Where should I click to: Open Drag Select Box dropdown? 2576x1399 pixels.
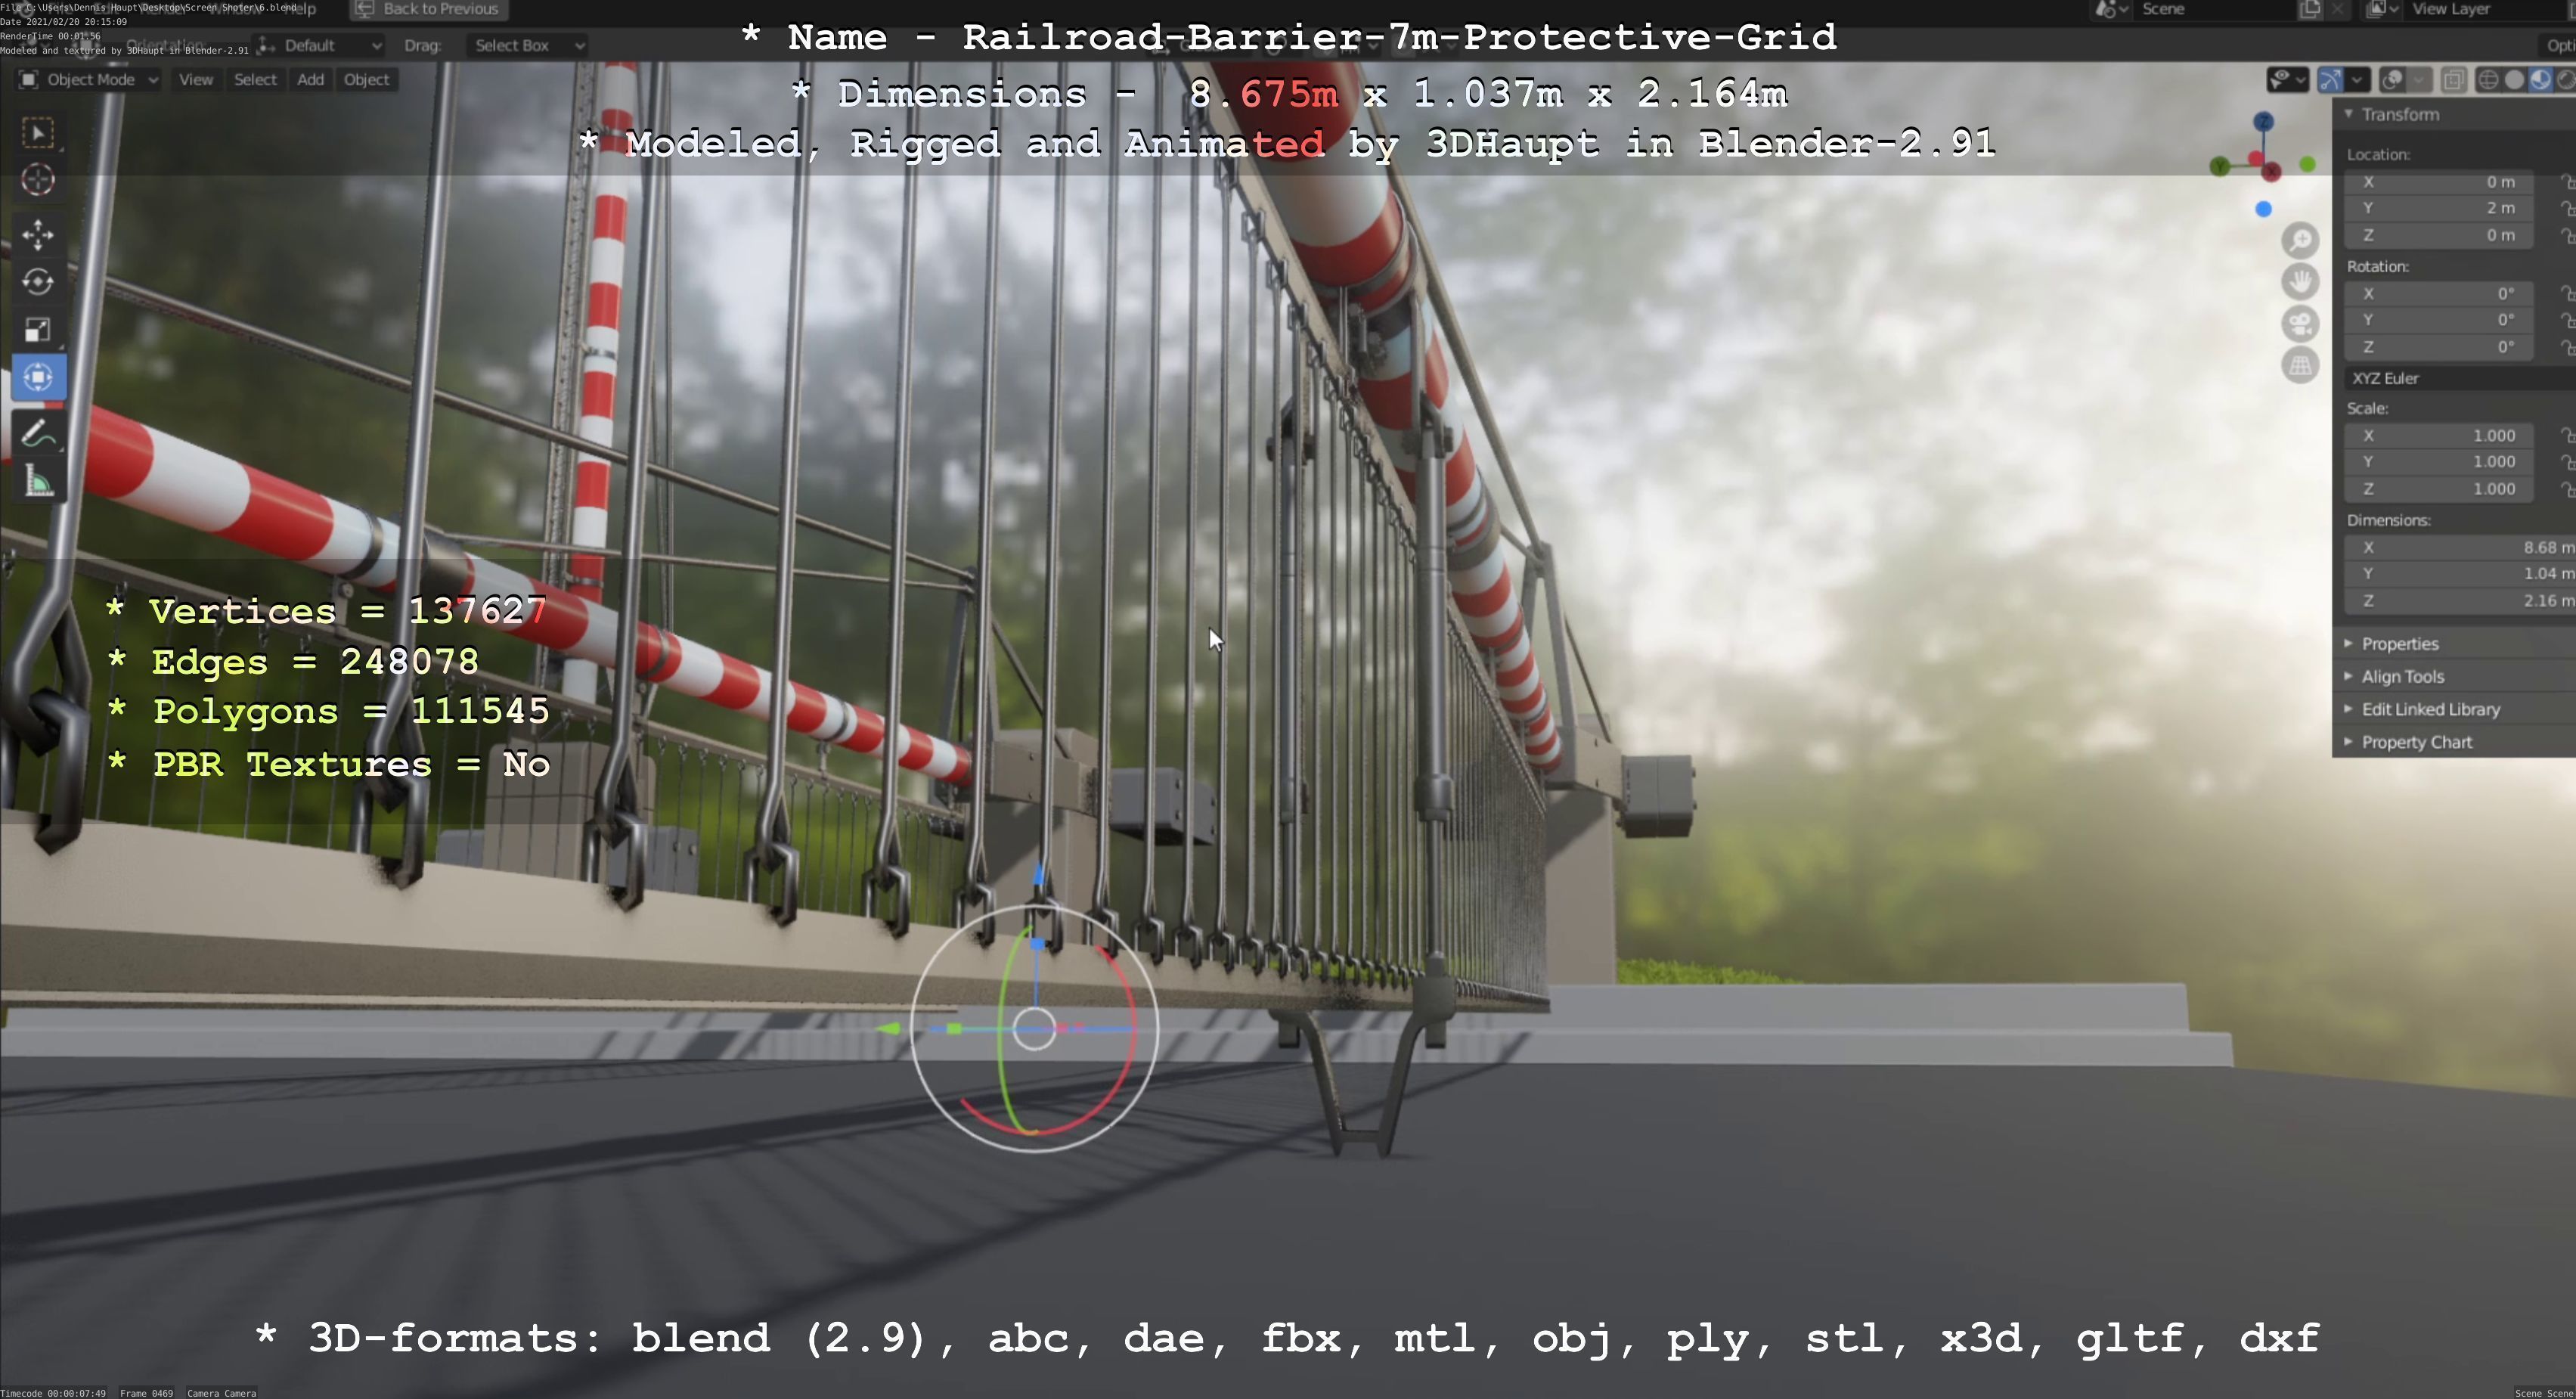coord(527,45)
